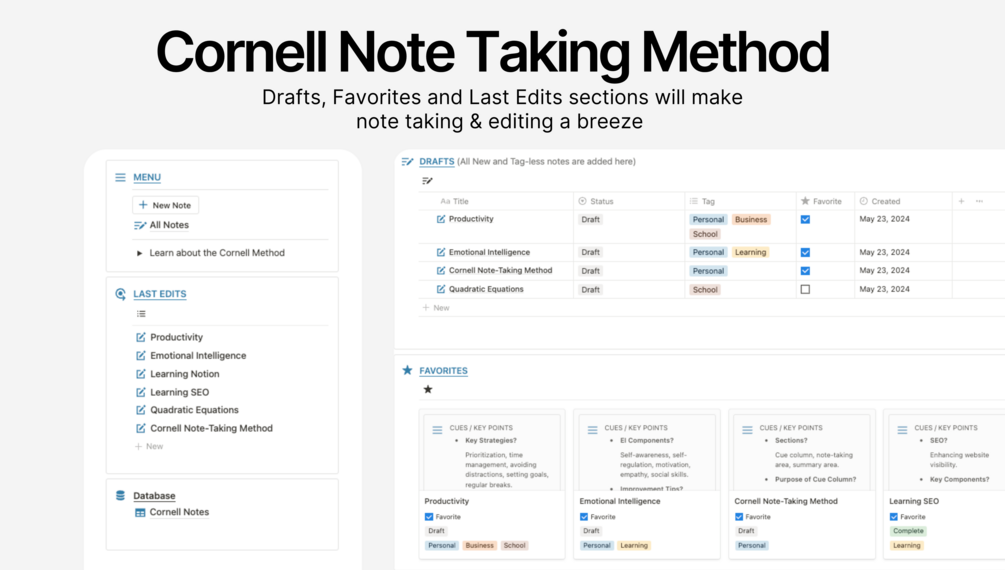Viewport: 1005px width, 570px height.
Task: Click the star icon next to FAVORITES heading
Action: (x=407, y=370)
